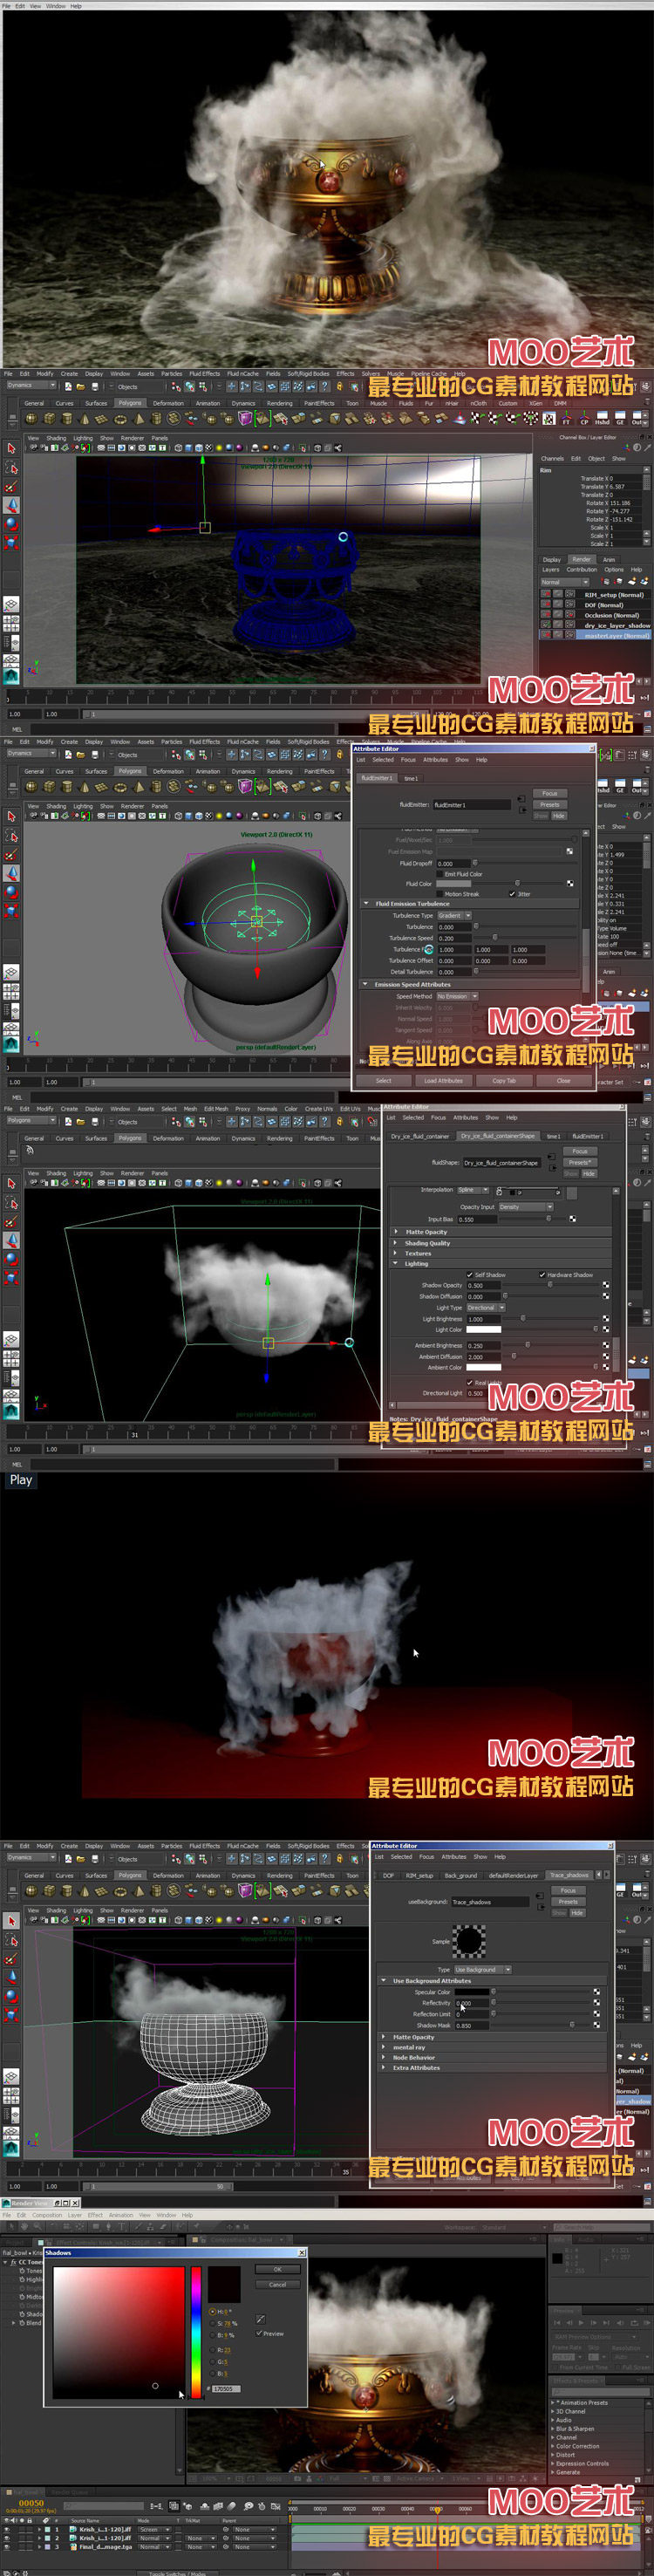
Task: Uncheck the Jitter checkbox
Action: pos(512,894)
